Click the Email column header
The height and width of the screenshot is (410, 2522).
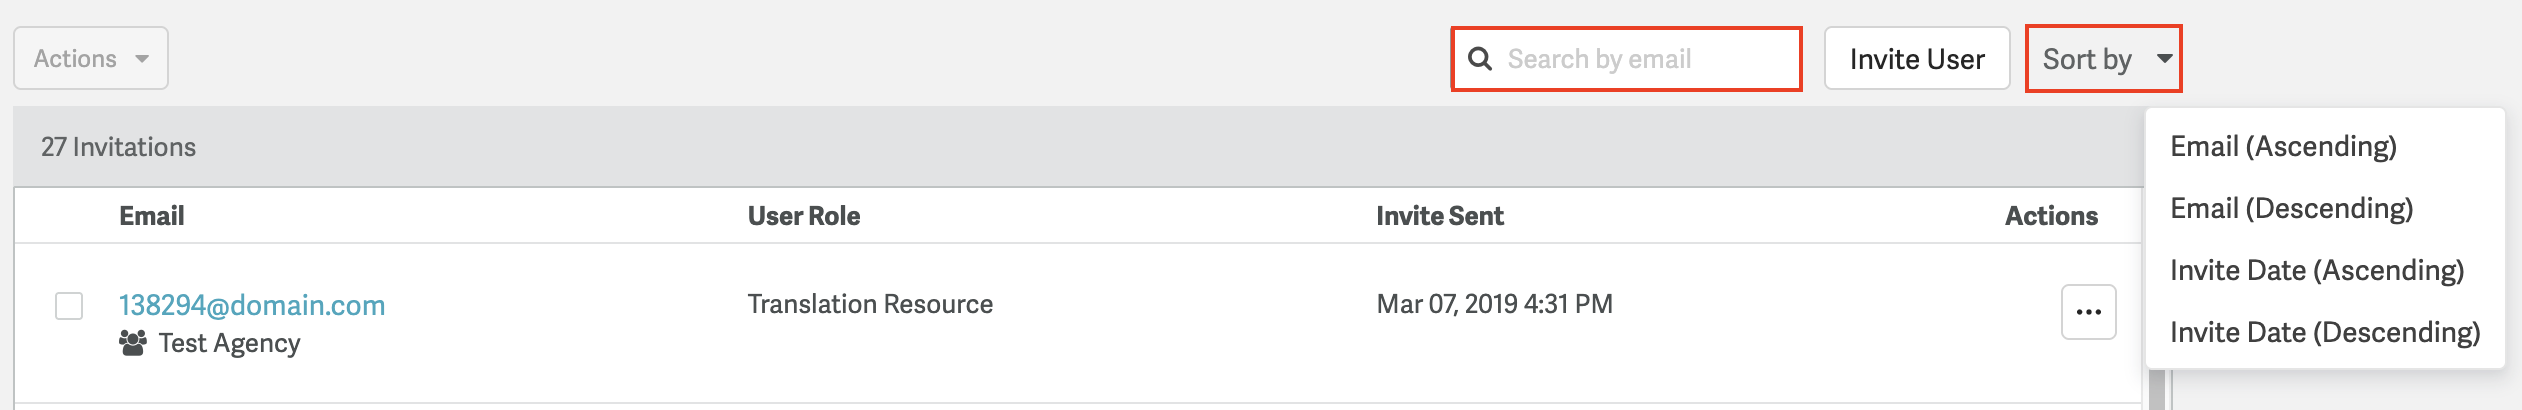(x=152, y=216)
